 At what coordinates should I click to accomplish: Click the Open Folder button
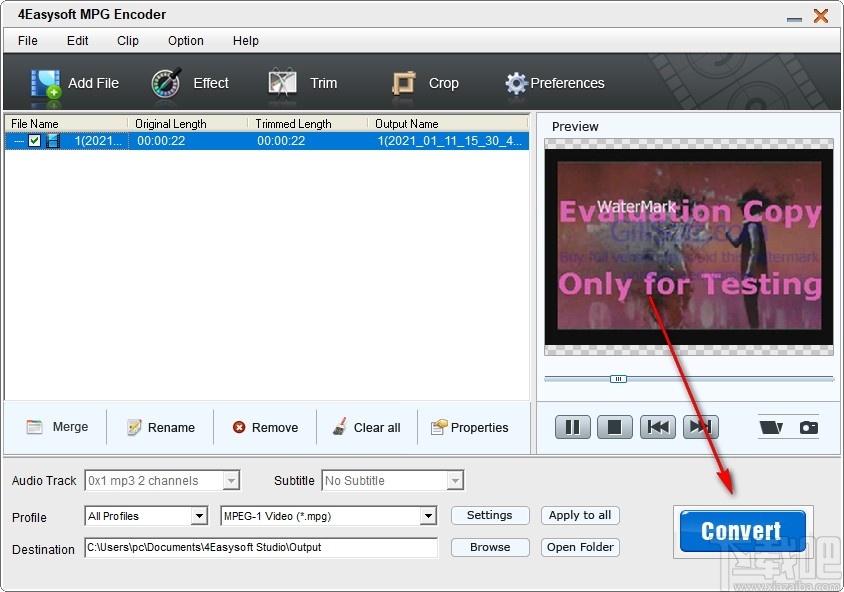[x=580, y=547]
